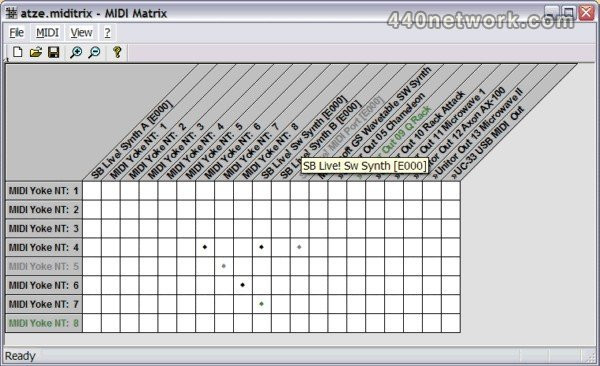Image resolution: width=600 pixels, height=366 pixels.
Task: Select the MIDI Yoke NT: 6 row label
Action: [x=44, y=285]
